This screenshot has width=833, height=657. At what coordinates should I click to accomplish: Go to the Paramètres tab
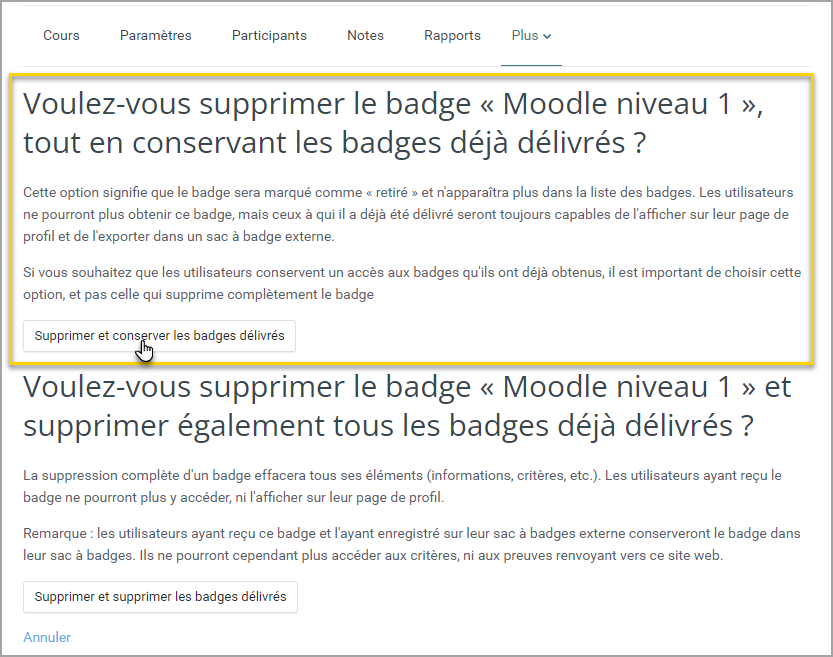click(156, 36)
